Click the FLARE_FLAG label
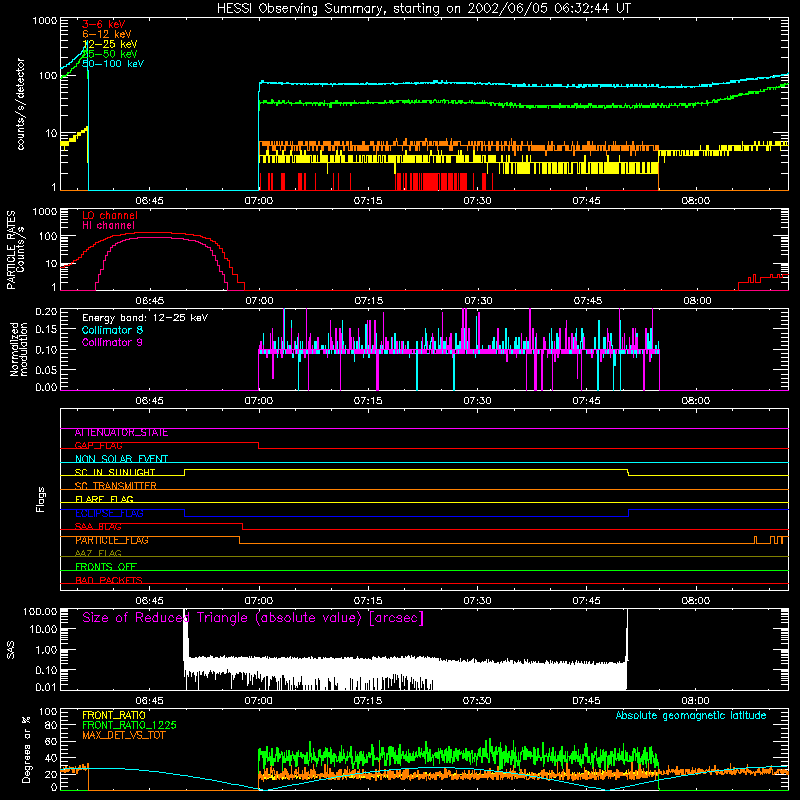 pyautogui.click(x=104, y=499)
